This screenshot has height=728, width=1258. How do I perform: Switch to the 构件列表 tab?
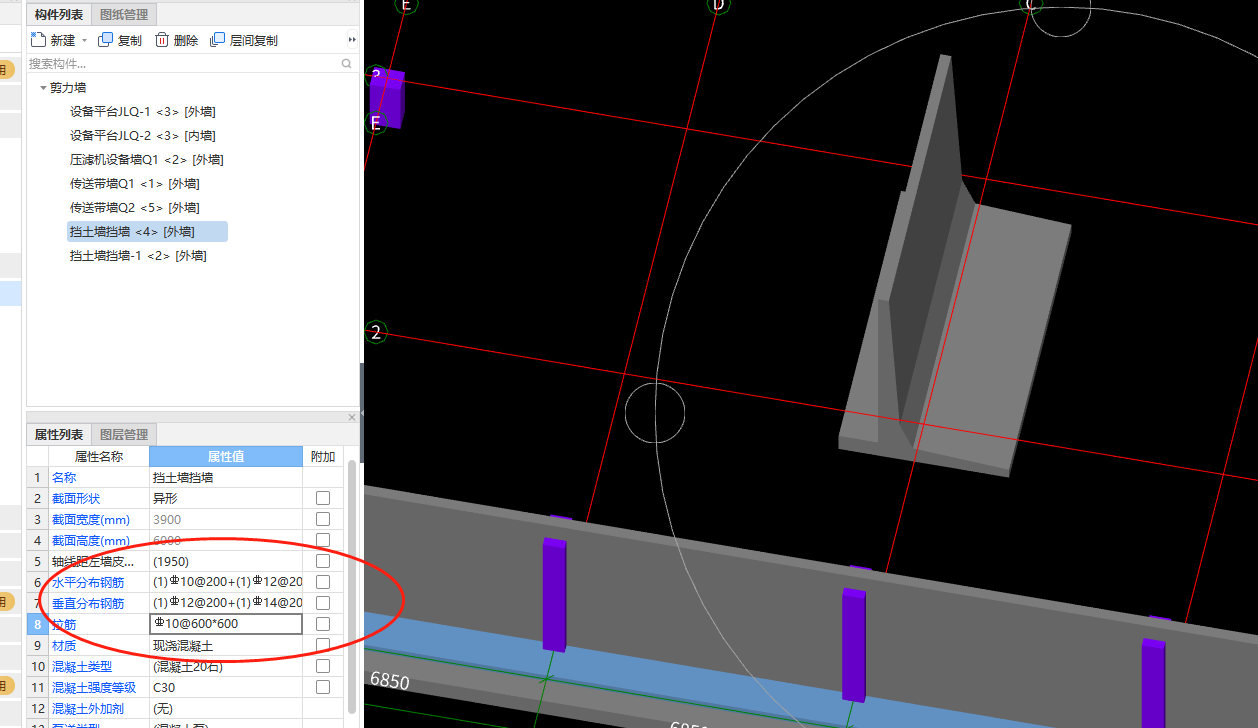click(x=59, y=14)
